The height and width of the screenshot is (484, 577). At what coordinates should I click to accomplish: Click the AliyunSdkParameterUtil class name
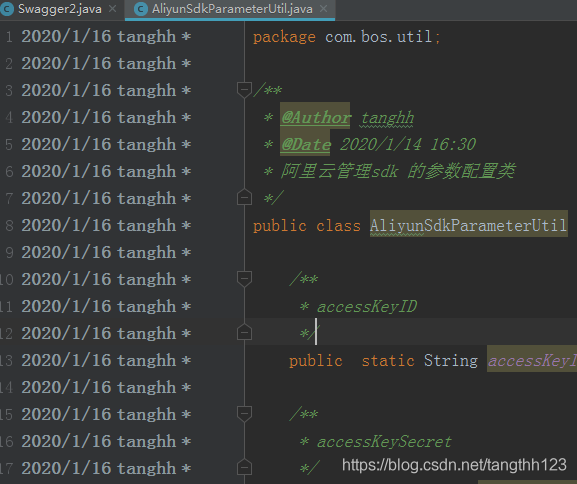tap(468, 225)
